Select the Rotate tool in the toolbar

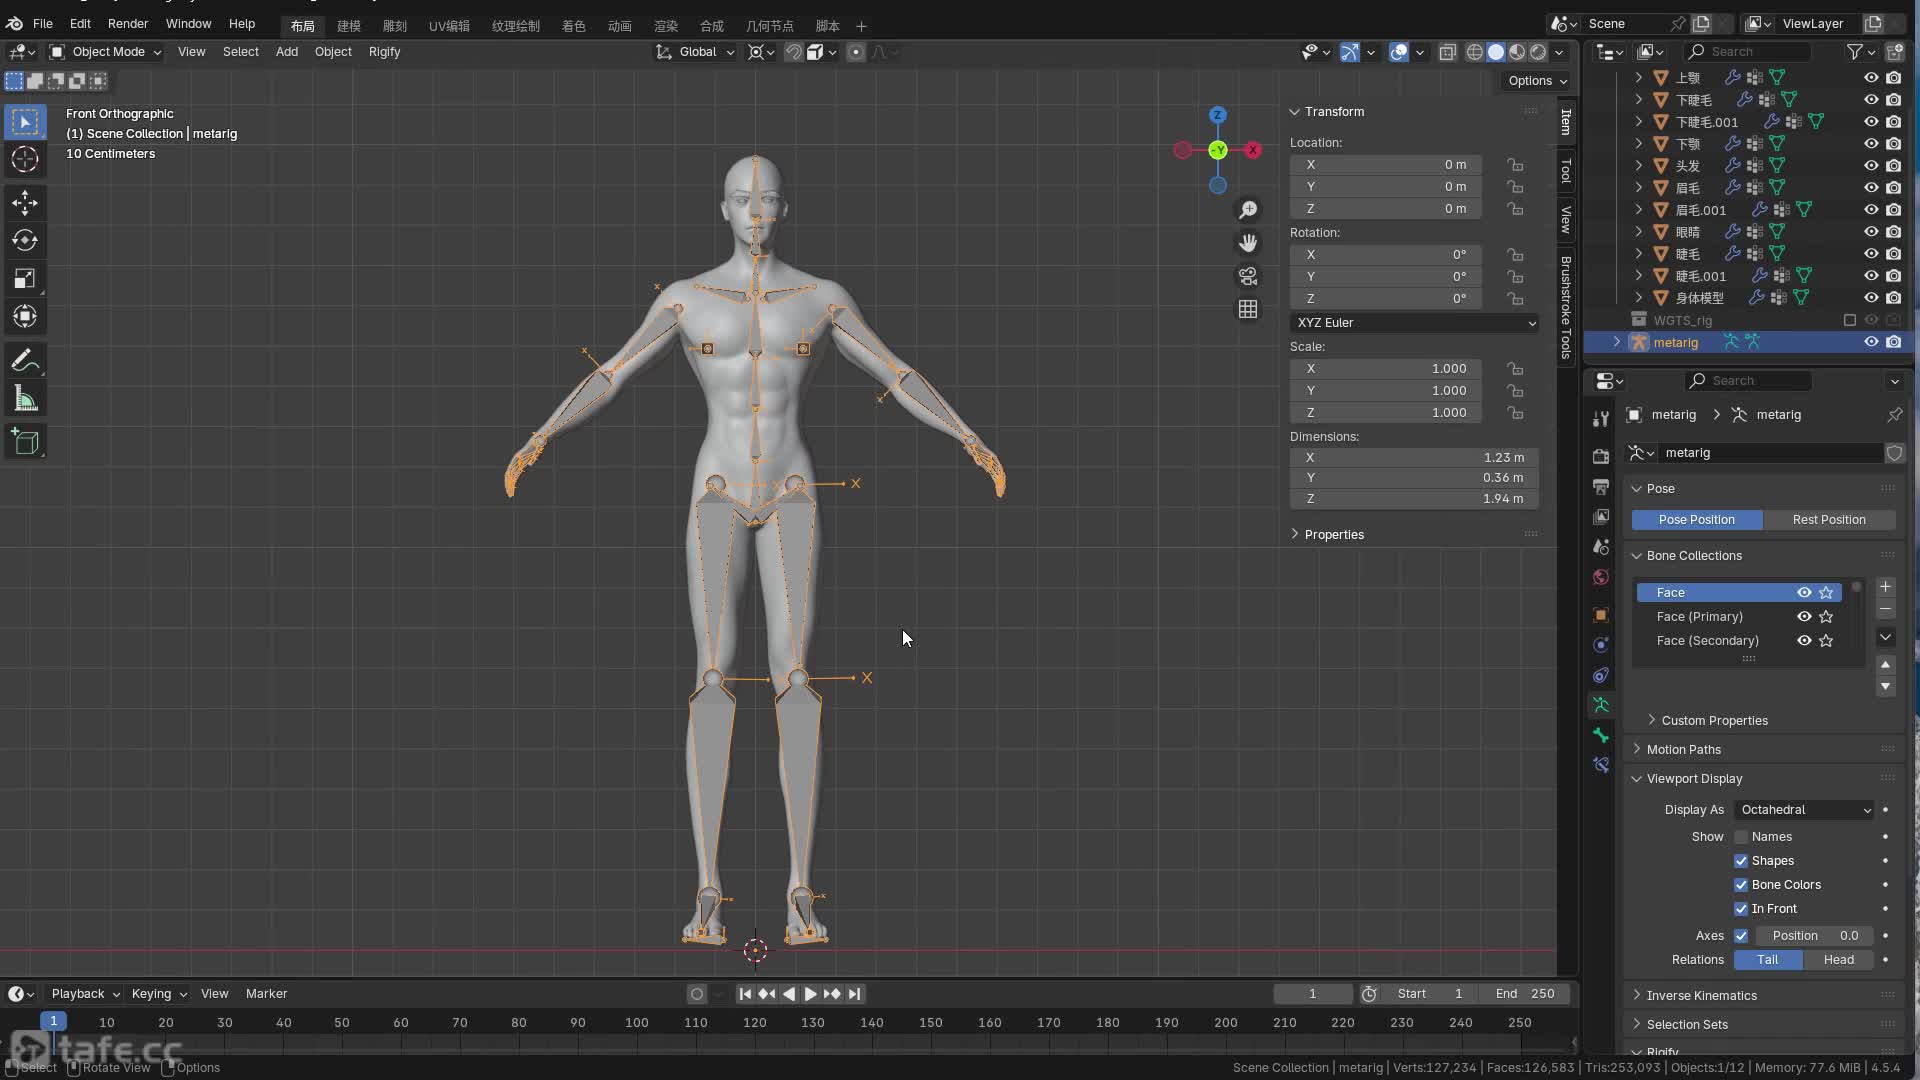[x=25, y=241]
